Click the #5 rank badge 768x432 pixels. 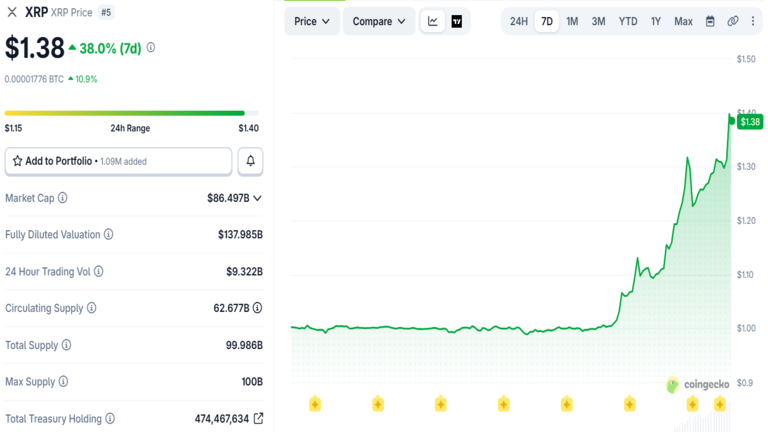click(106, 12)
